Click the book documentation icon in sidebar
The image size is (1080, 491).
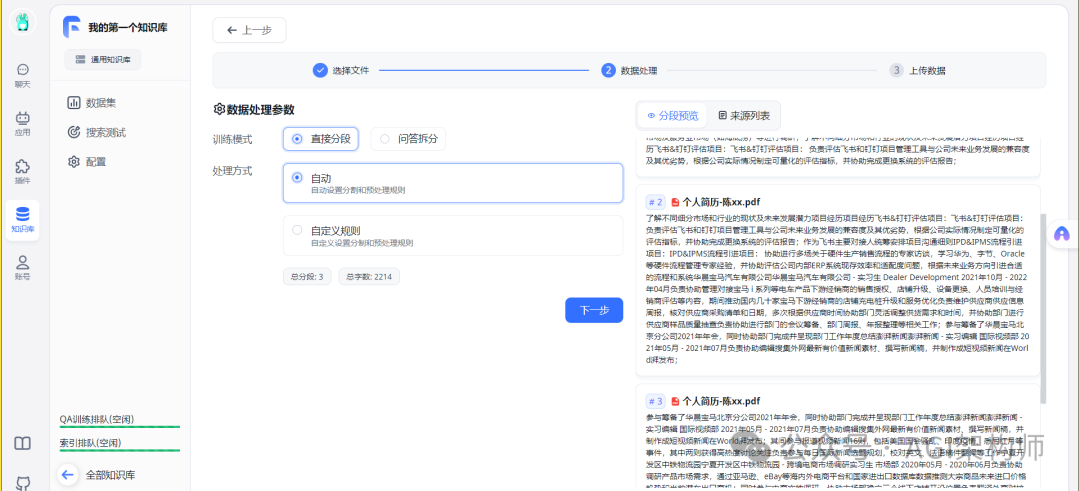[23, 443]
